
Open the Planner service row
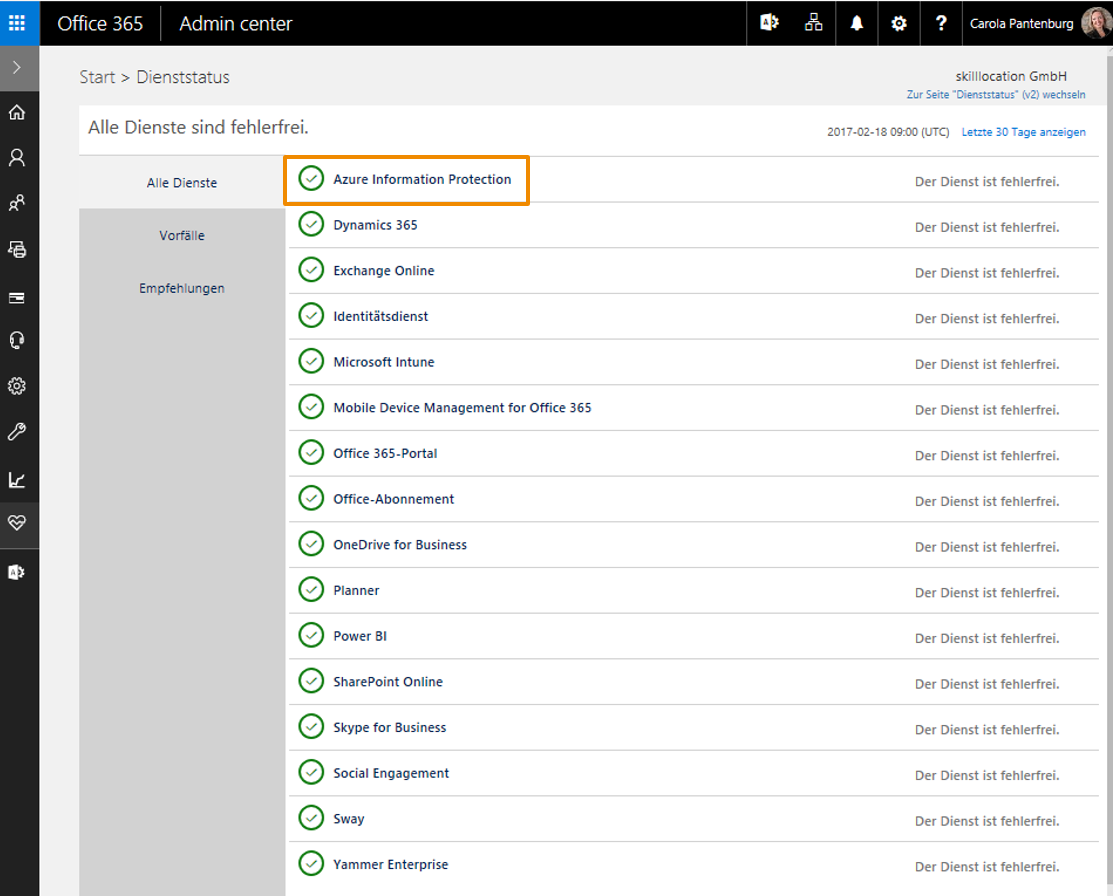pos(693,591)
